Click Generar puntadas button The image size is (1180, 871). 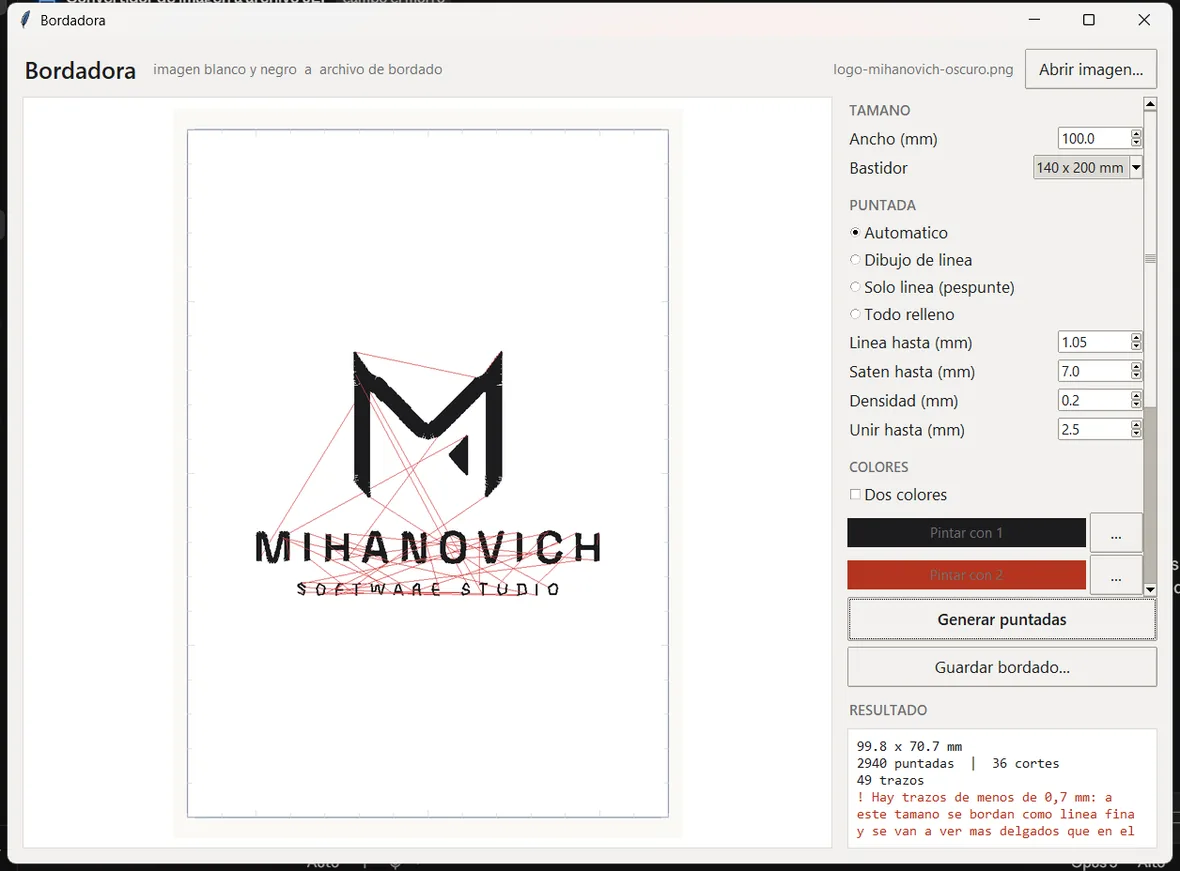[x=1002, y=620]
